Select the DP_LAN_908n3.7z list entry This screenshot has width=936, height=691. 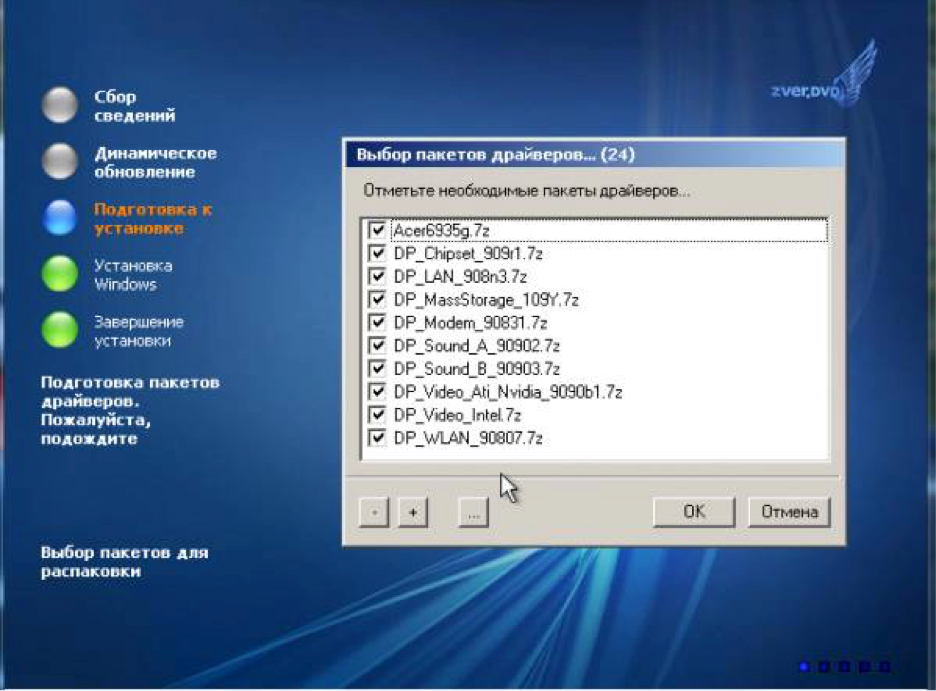click(460, 277)
